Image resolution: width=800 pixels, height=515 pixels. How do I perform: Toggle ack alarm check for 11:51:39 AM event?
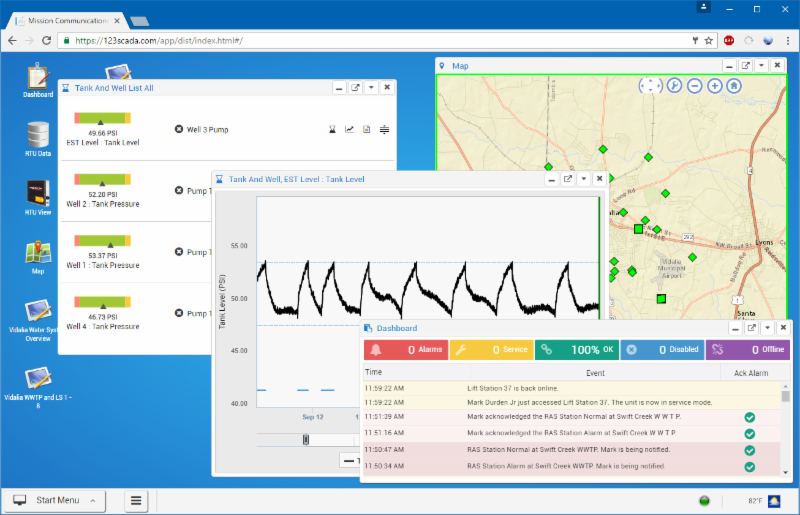pos(749,417)
